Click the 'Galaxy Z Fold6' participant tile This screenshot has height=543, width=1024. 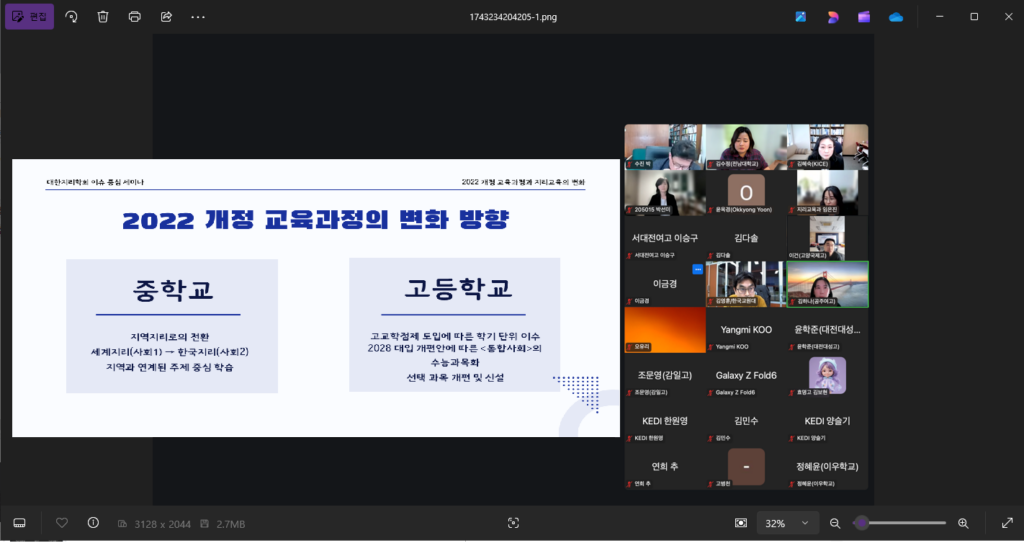tap(746, 376)
